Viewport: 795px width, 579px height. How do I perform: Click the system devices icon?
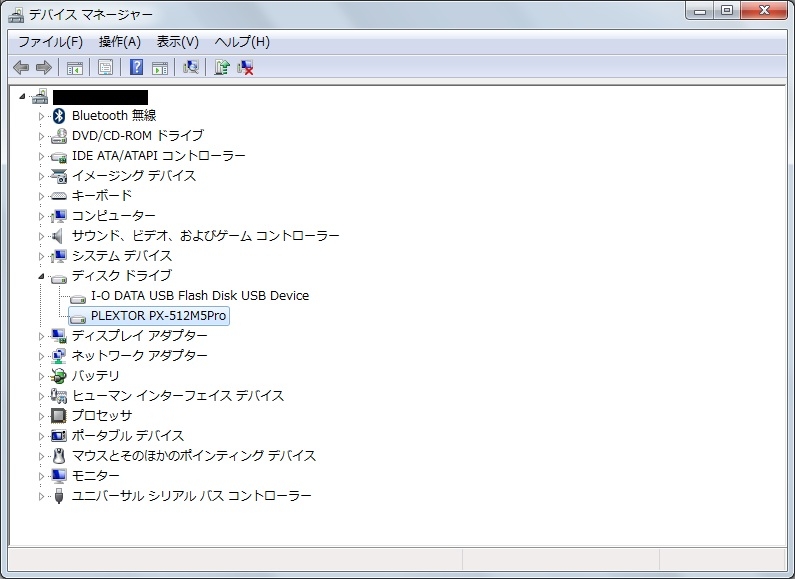tap(59, 256)
